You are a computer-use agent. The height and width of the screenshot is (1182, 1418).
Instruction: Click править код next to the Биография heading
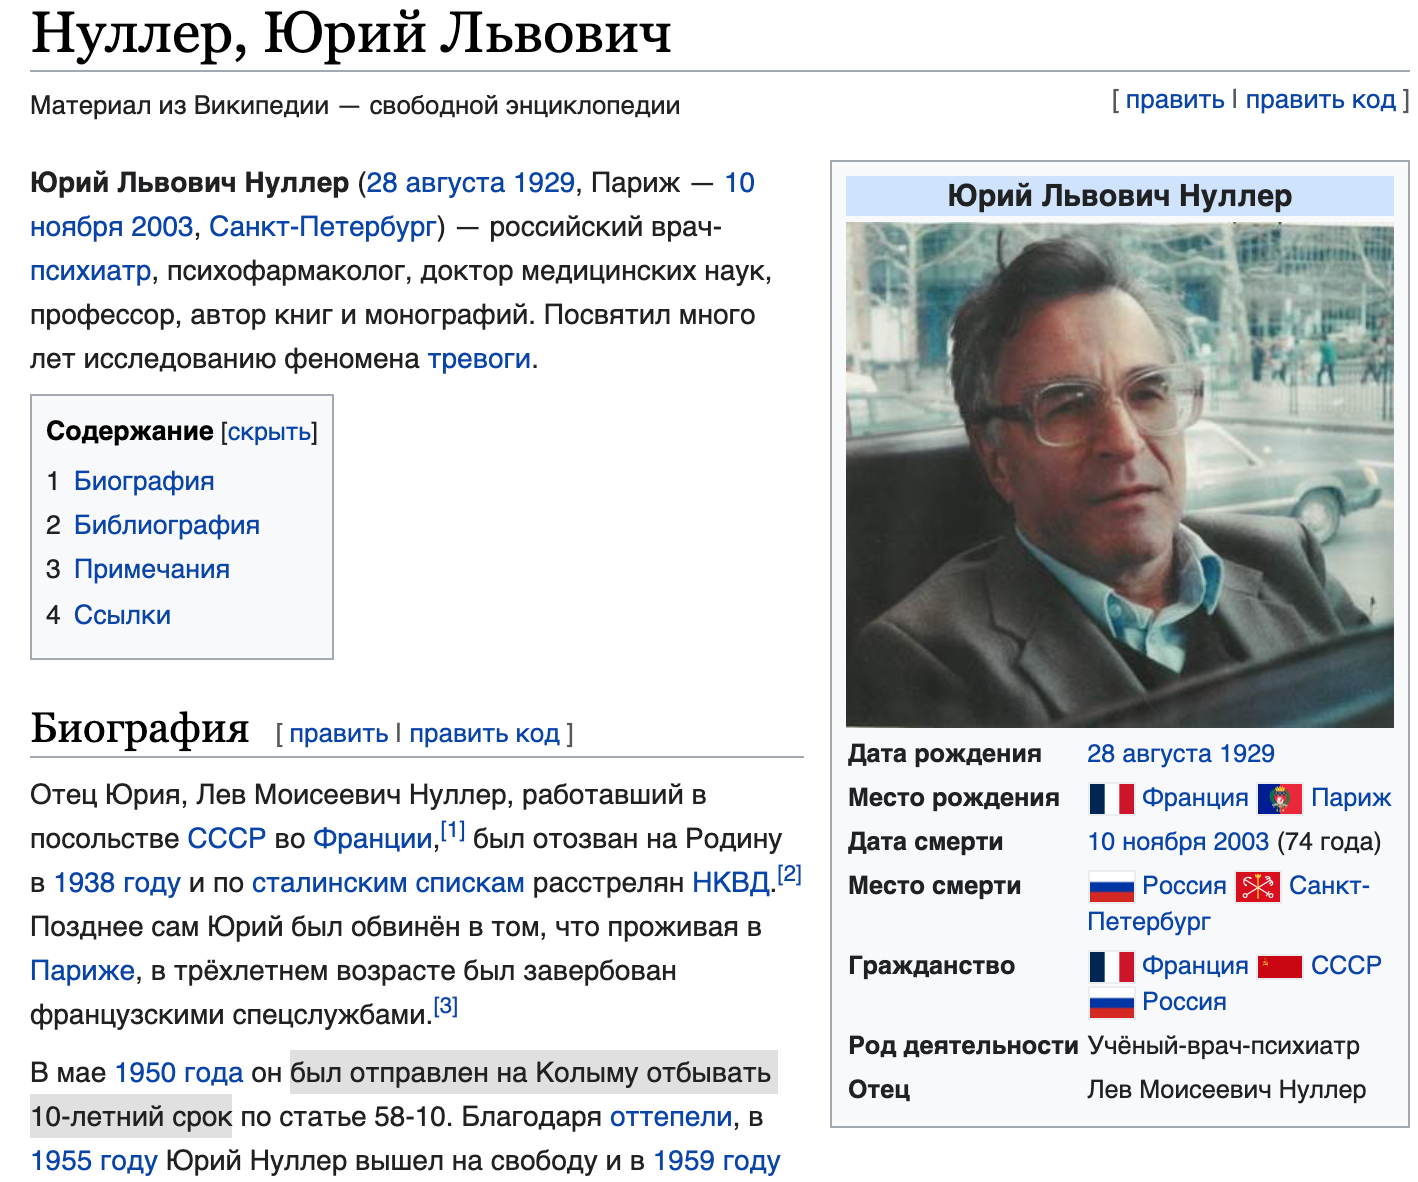484,734
